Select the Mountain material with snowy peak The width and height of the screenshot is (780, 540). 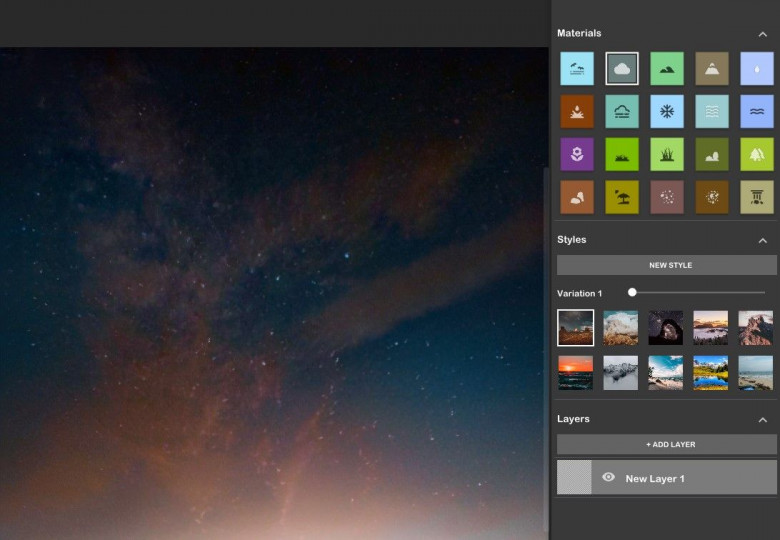tap(712, 69)
